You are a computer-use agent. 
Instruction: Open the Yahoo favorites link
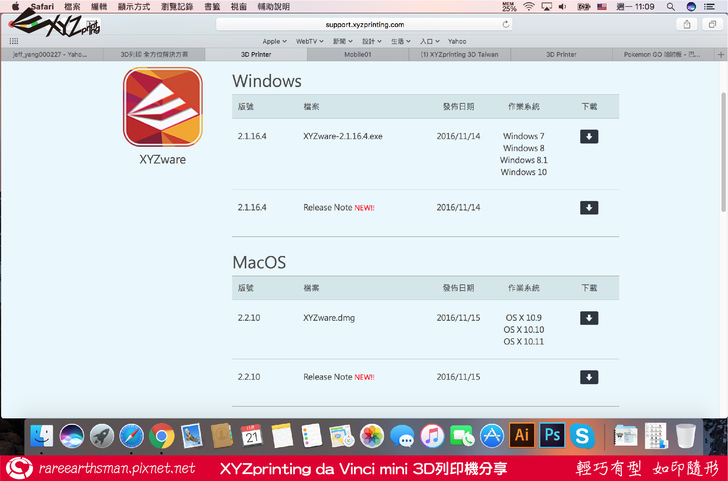pyautogui.click(x=457, y=41)
